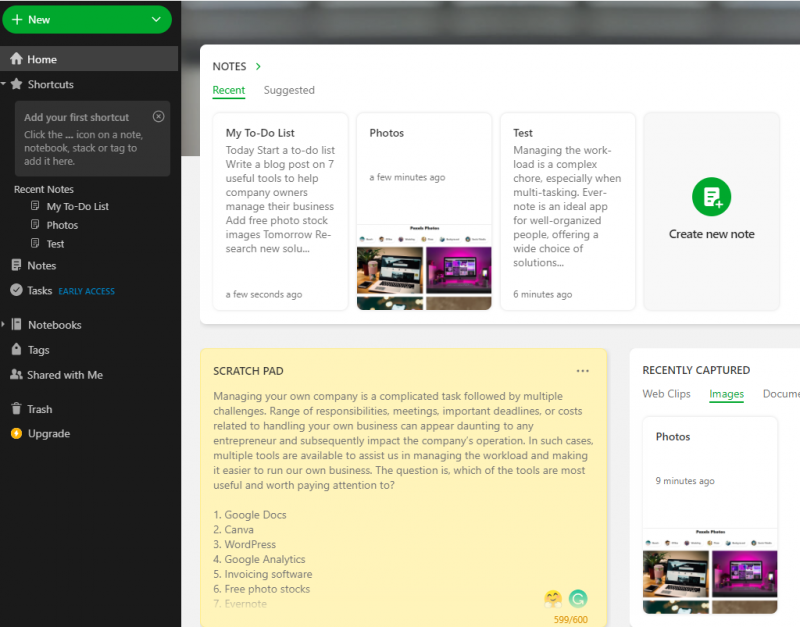Screen dimensions: 800x627
Task: Click 'a few seconds ago' on To-Do card
Action: [264, 294]
